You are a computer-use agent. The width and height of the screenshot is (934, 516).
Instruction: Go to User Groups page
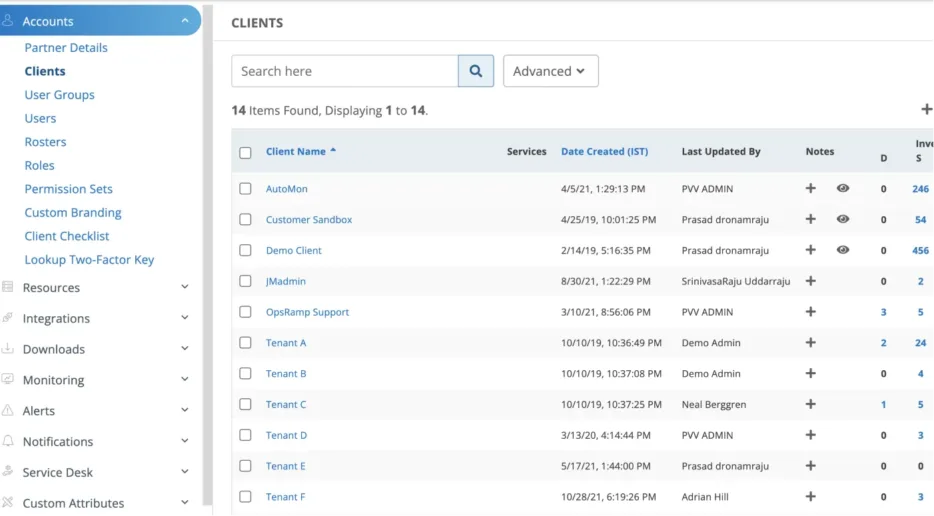[x=60, y=95]
